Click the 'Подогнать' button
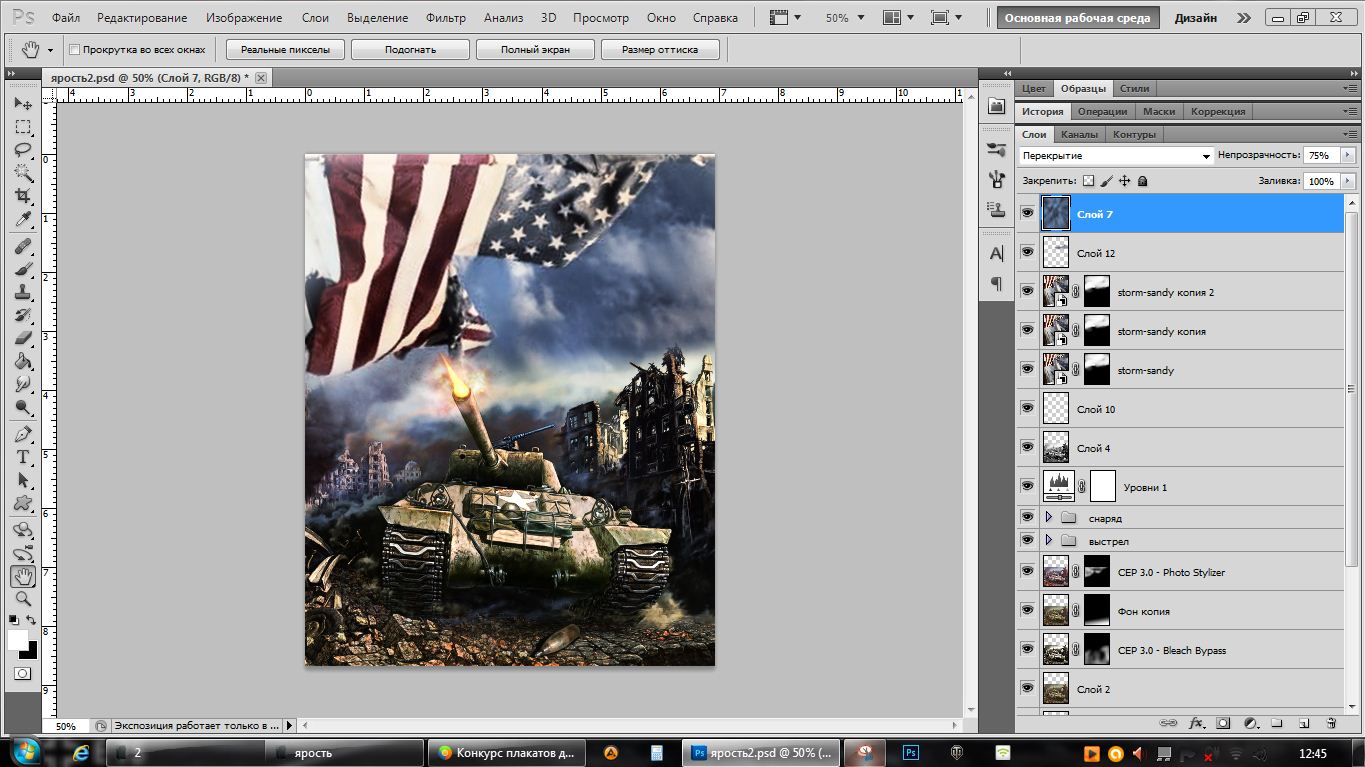 pos(410,50)
